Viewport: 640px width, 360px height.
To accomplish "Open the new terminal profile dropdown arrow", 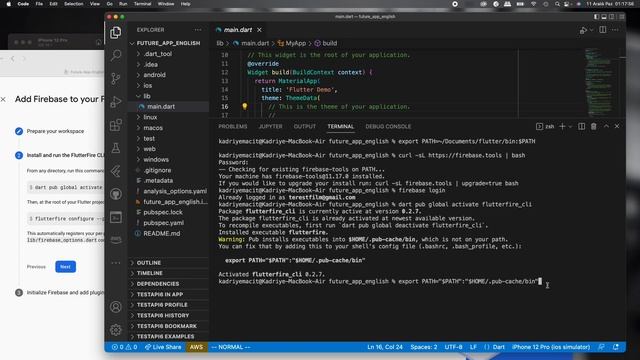I will (570, 127).
